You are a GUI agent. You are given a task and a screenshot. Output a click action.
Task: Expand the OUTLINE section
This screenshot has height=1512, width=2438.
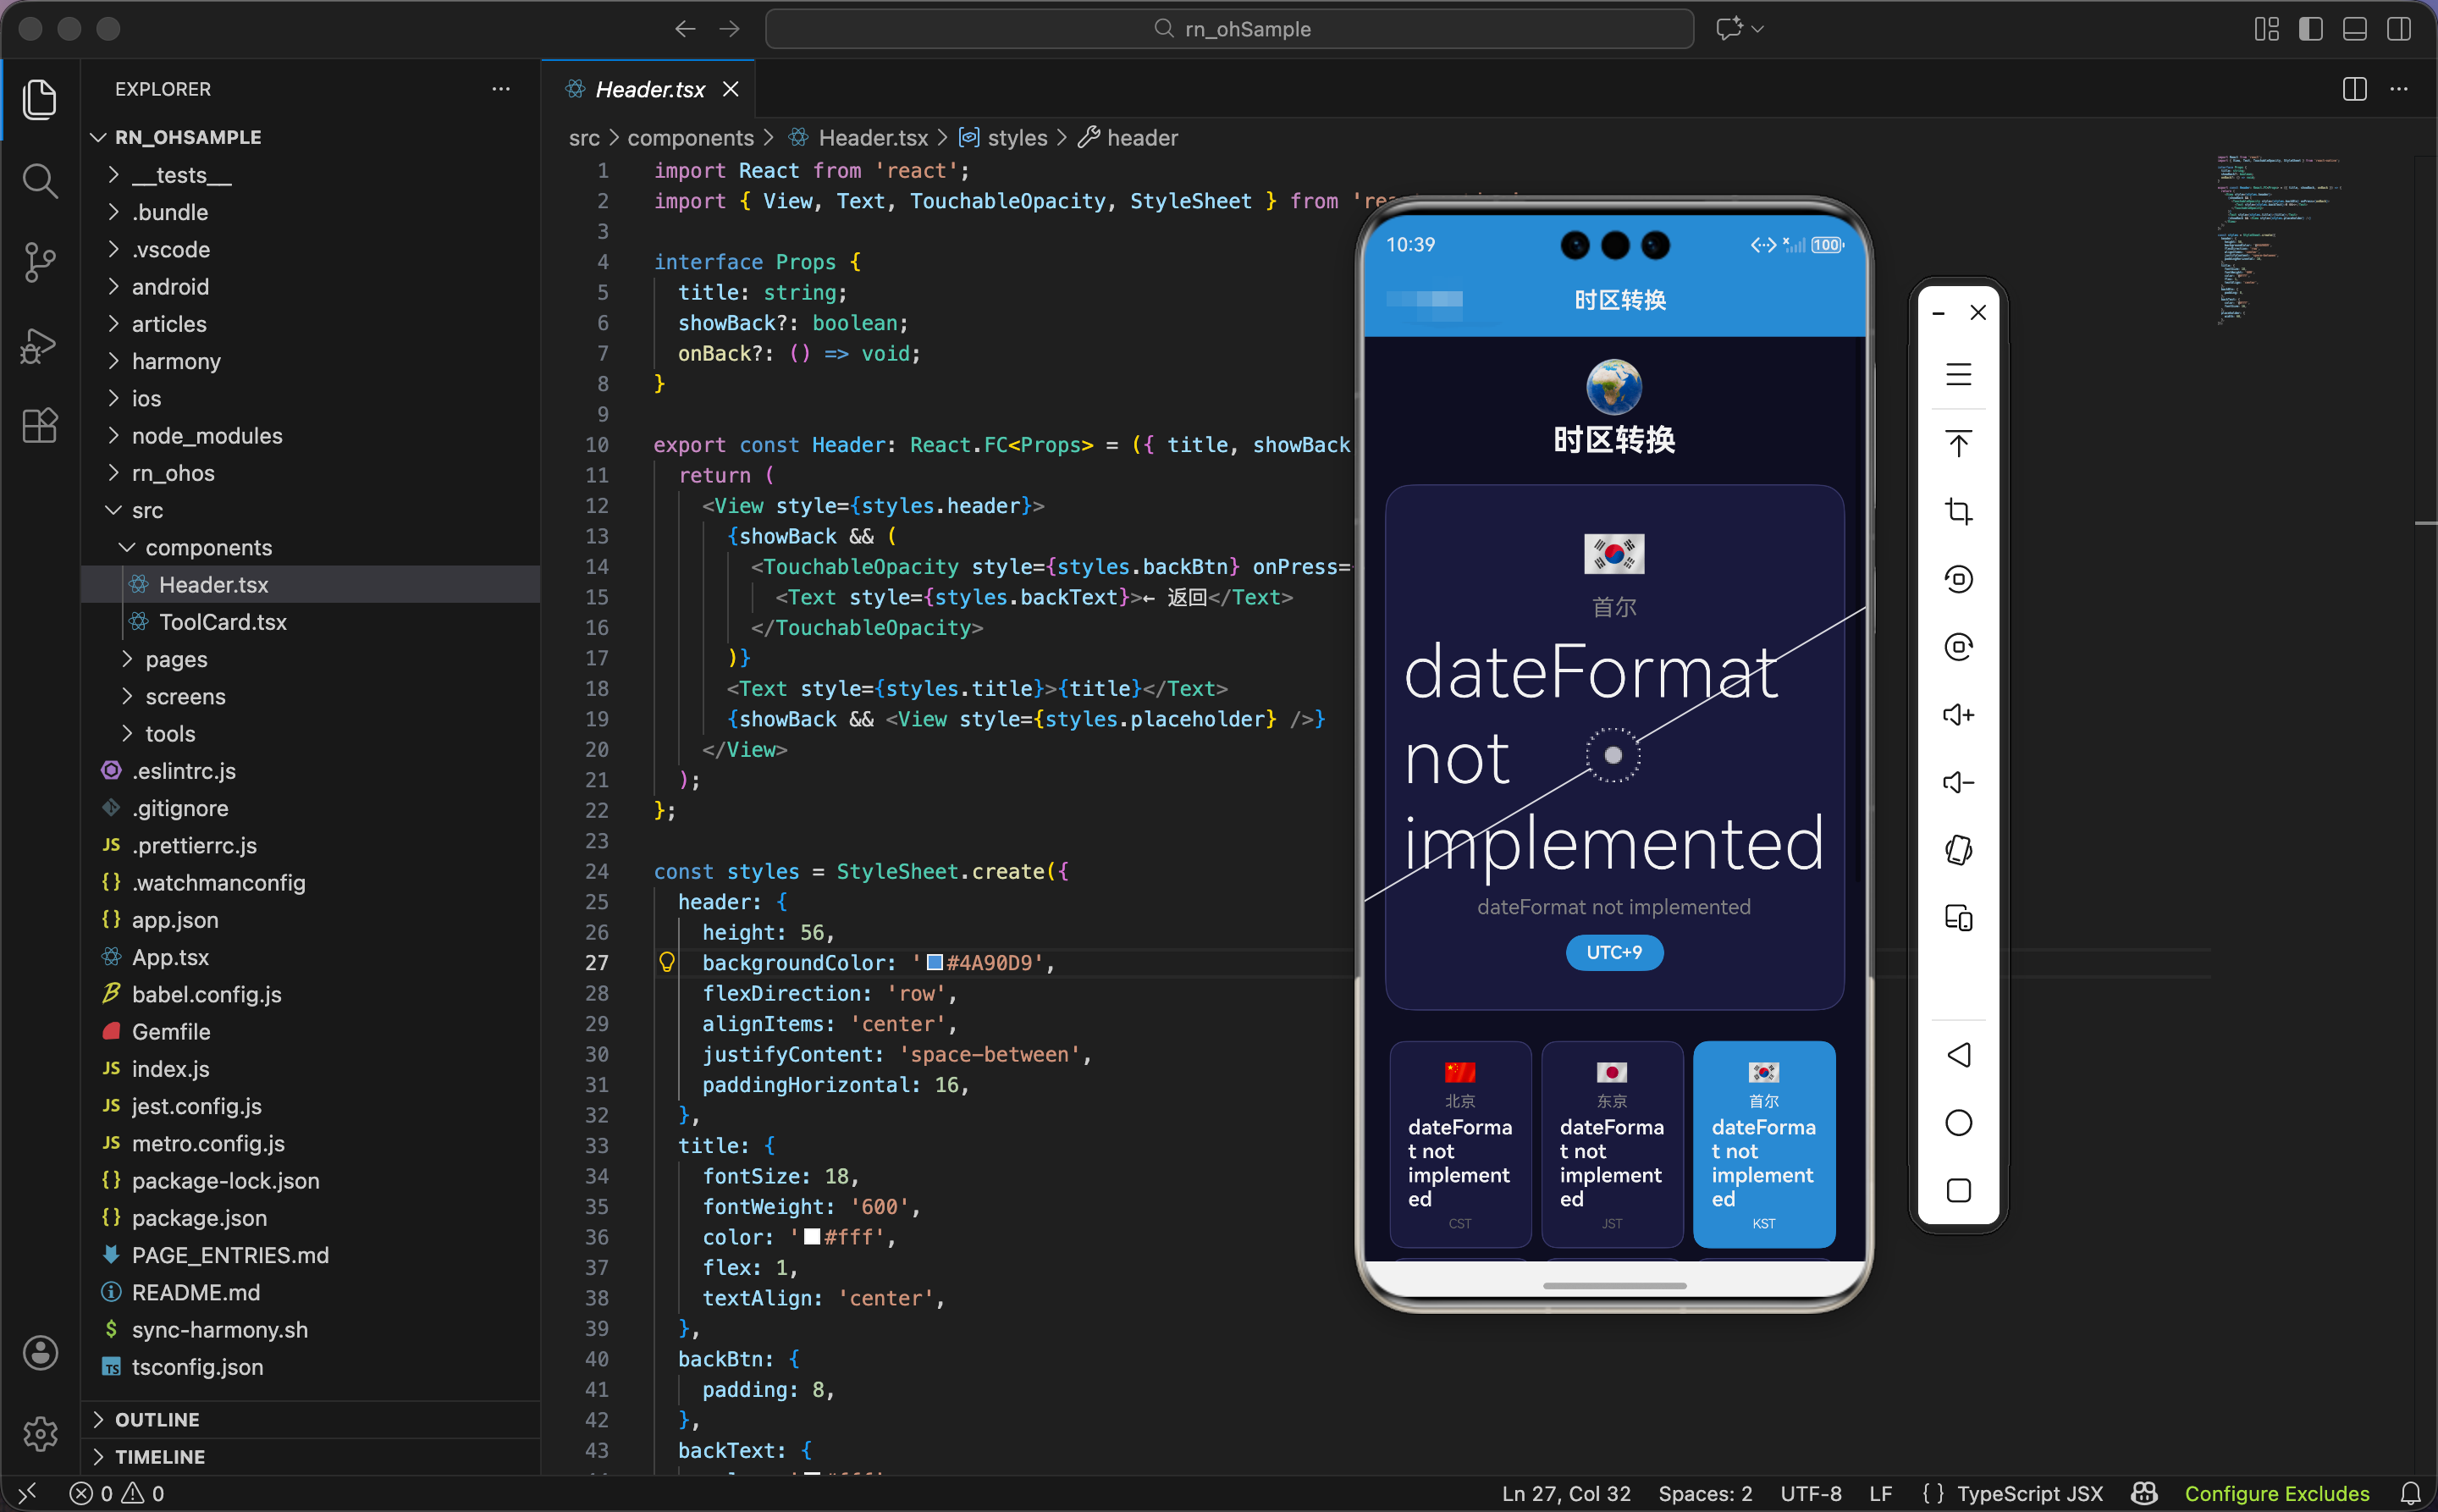pos(157,1419)
